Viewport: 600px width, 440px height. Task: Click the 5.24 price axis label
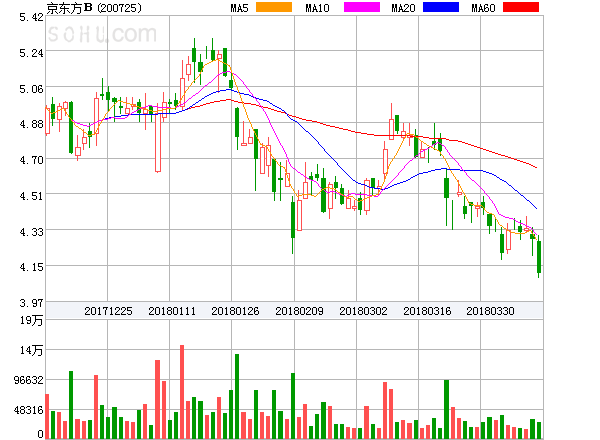coord(32,53)
